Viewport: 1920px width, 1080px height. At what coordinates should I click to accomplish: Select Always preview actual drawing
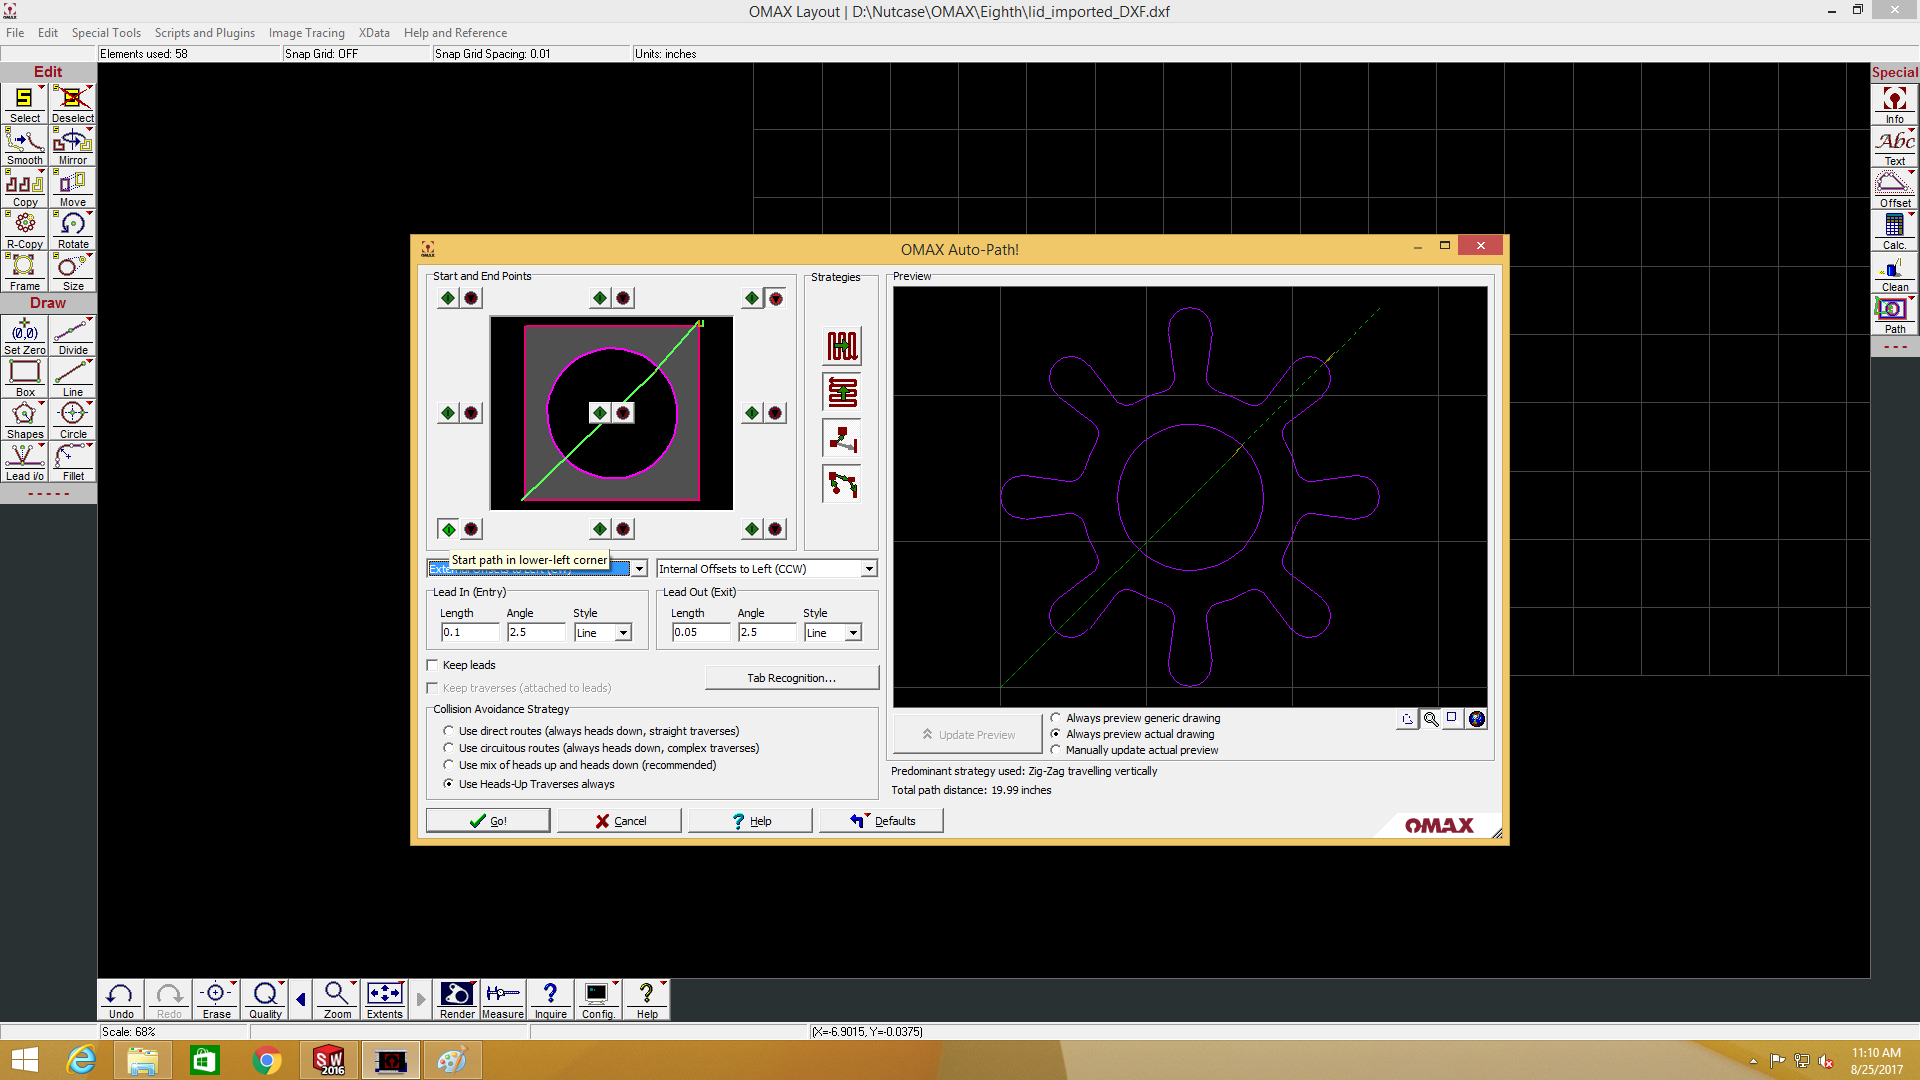pos(1055,734)
